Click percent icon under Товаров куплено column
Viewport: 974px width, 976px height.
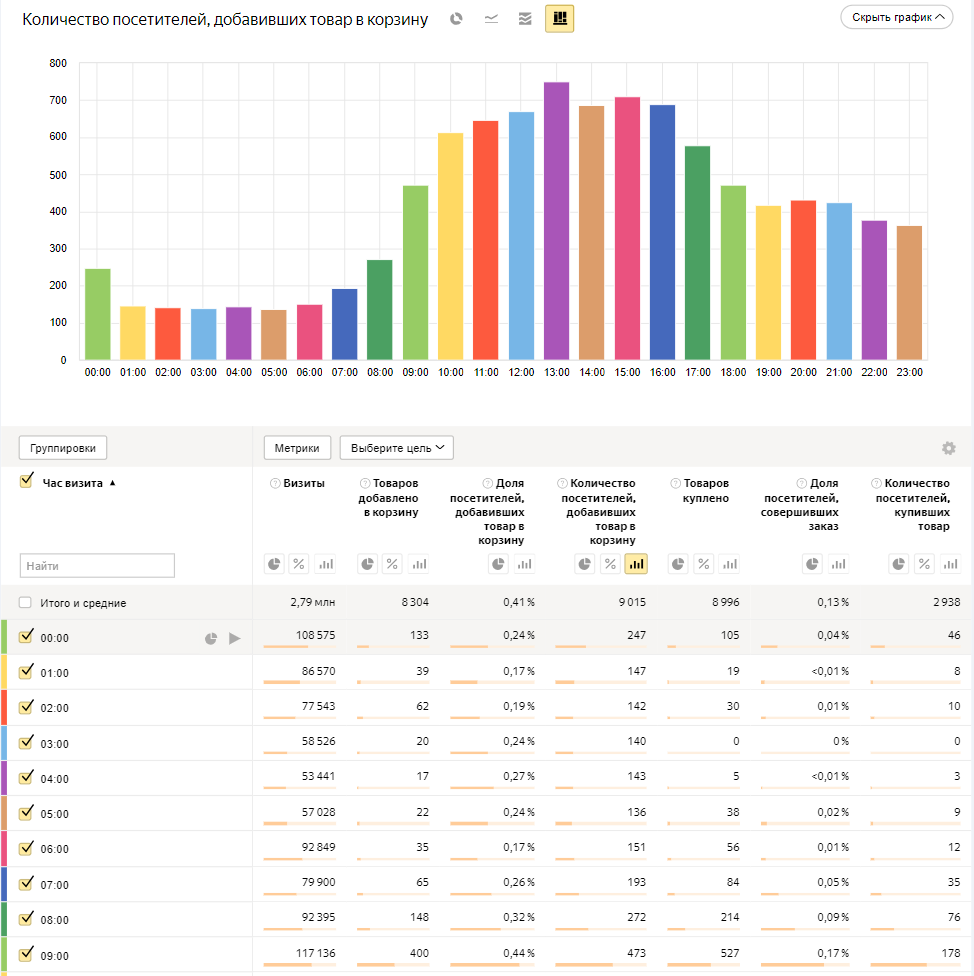click(704, 564)
